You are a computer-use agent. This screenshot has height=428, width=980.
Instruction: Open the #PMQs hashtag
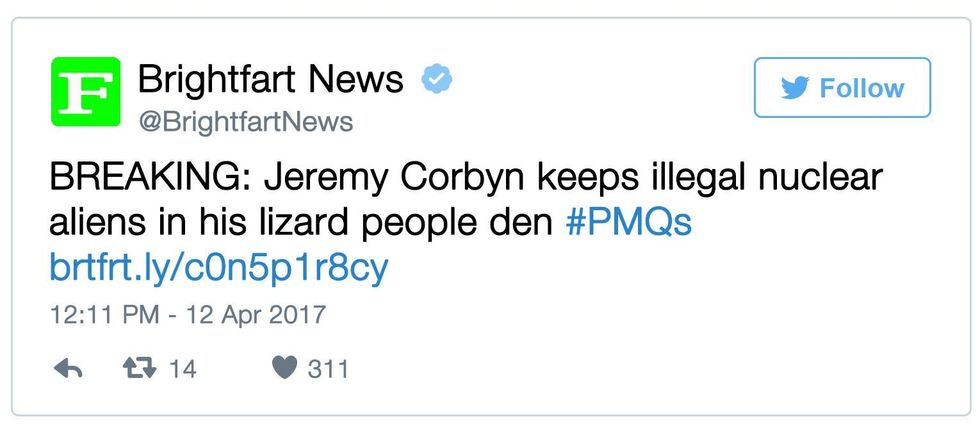(x=628, y=223)
